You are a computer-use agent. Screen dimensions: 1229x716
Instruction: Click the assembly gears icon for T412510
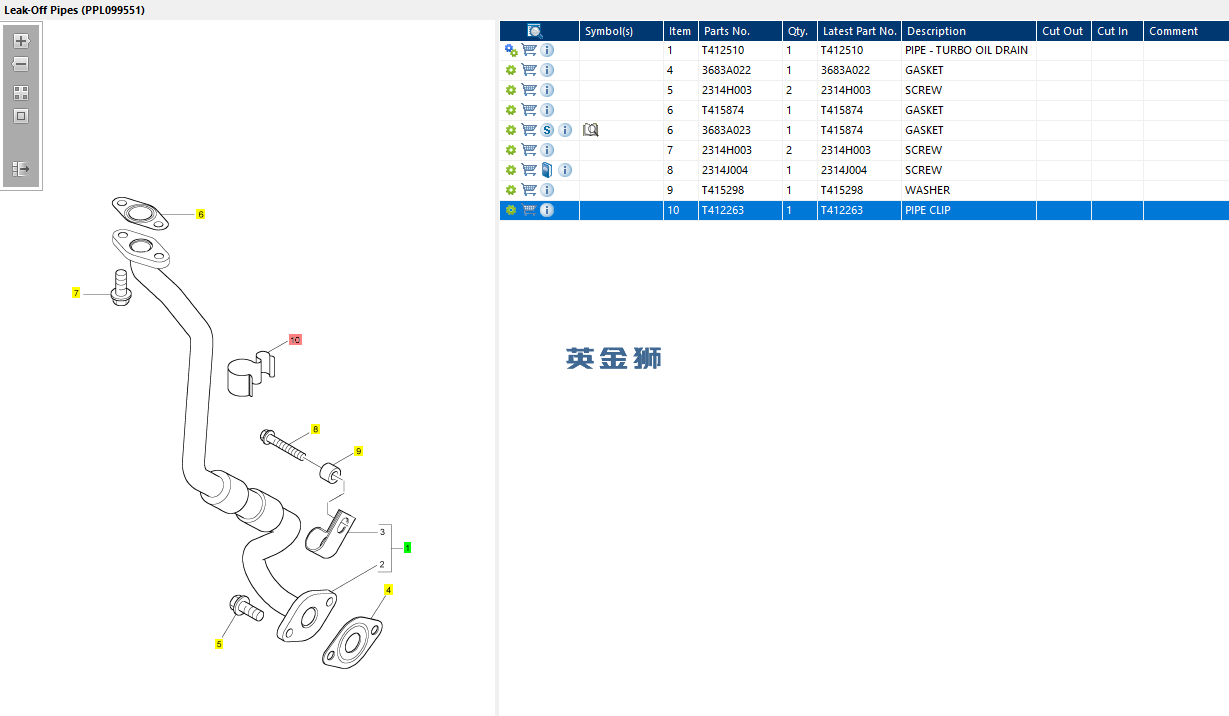click(x=511, y=50)
